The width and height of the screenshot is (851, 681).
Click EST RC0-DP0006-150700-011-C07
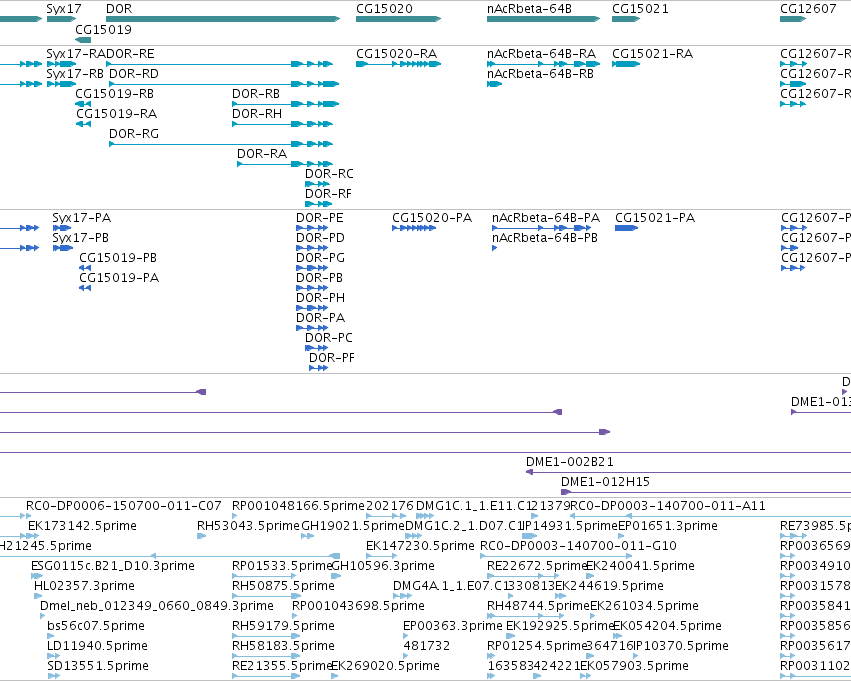click(x=124, y=506)
